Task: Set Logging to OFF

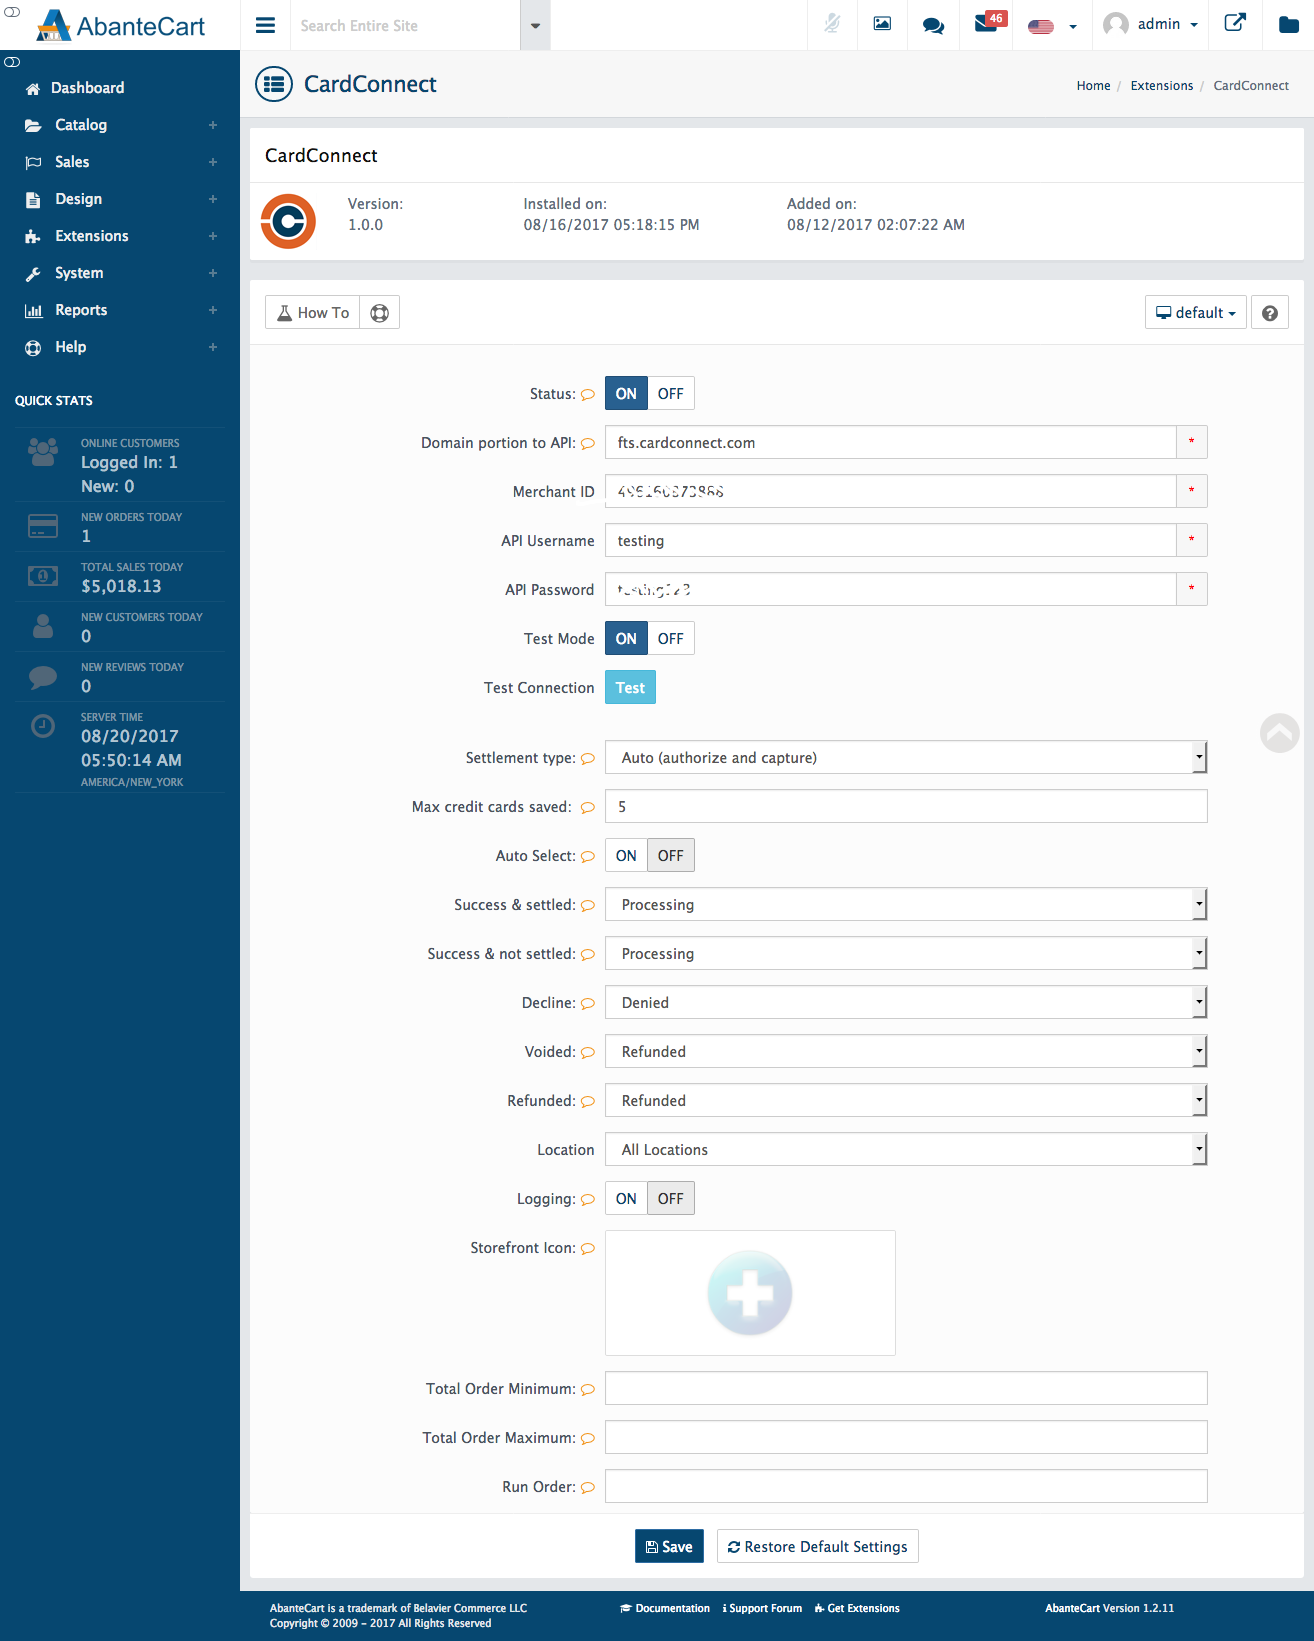Action: [671, 1199]
